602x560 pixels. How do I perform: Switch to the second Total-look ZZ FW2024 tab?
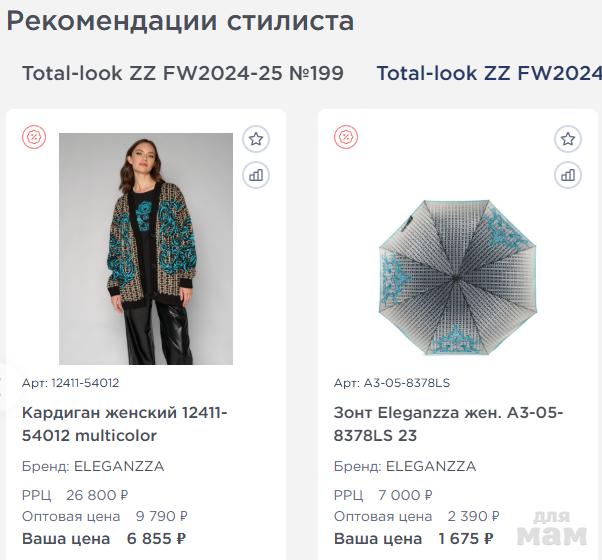489,73
